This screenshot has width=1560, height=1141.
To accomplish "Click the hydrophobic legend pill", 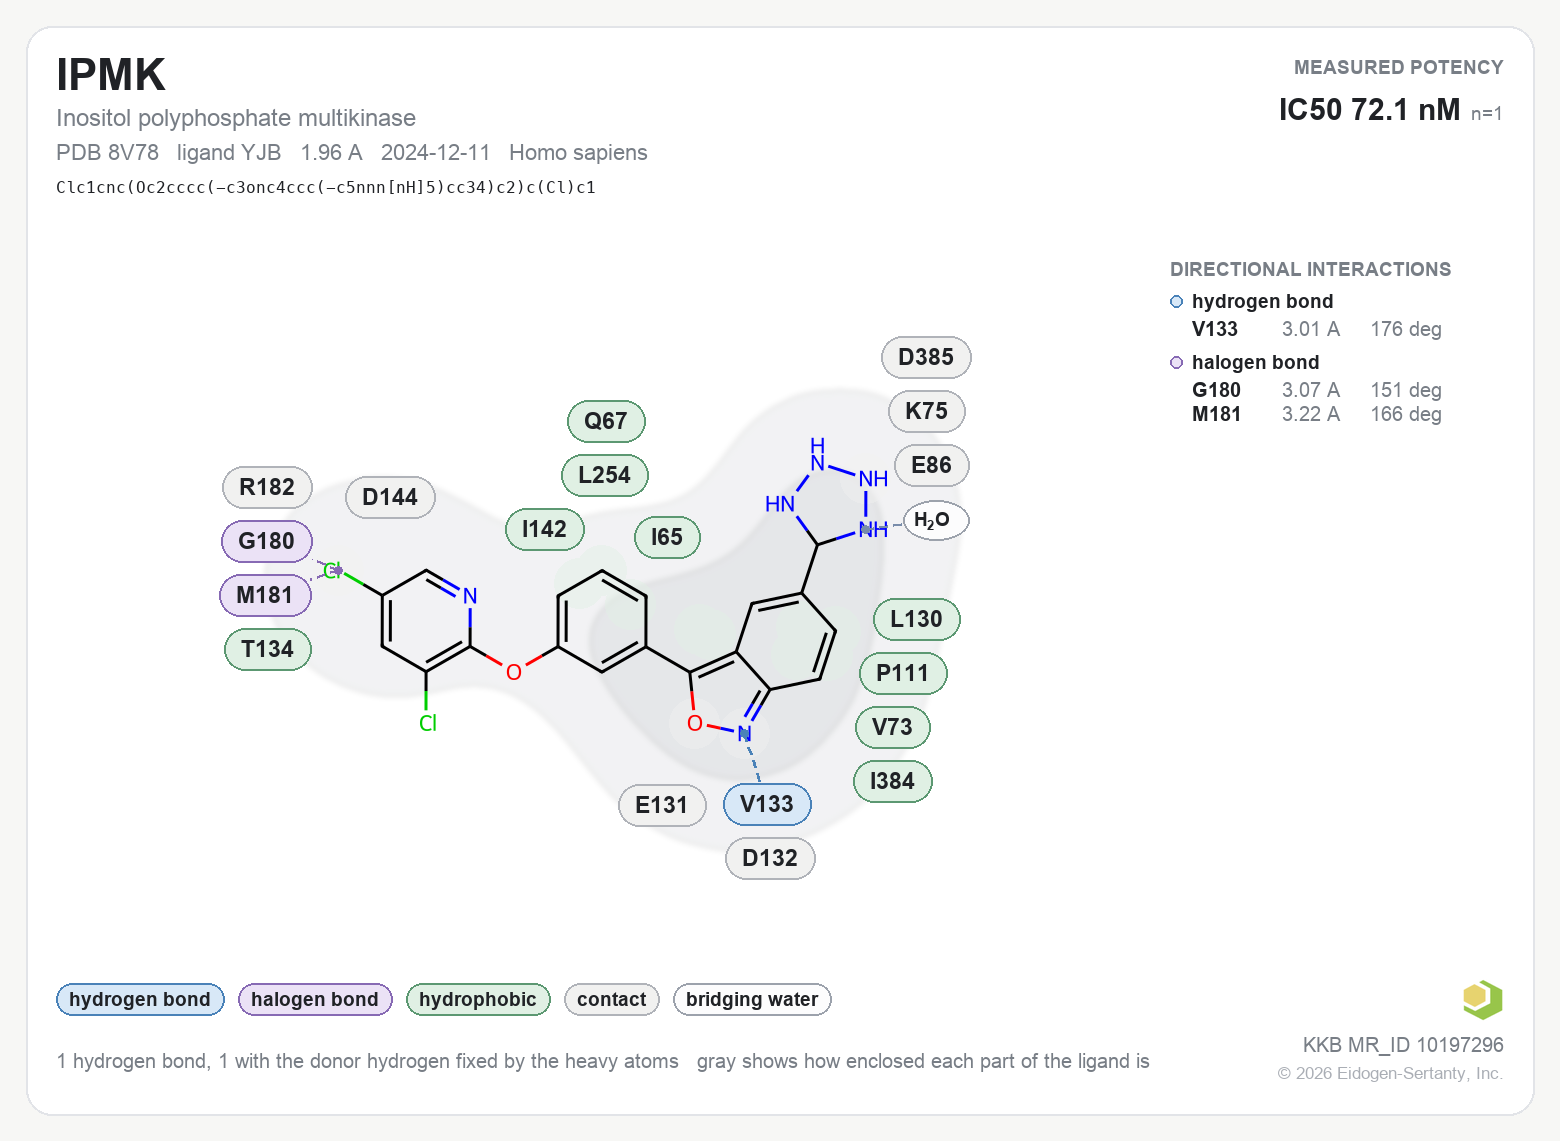I will (x=478, y=999).
